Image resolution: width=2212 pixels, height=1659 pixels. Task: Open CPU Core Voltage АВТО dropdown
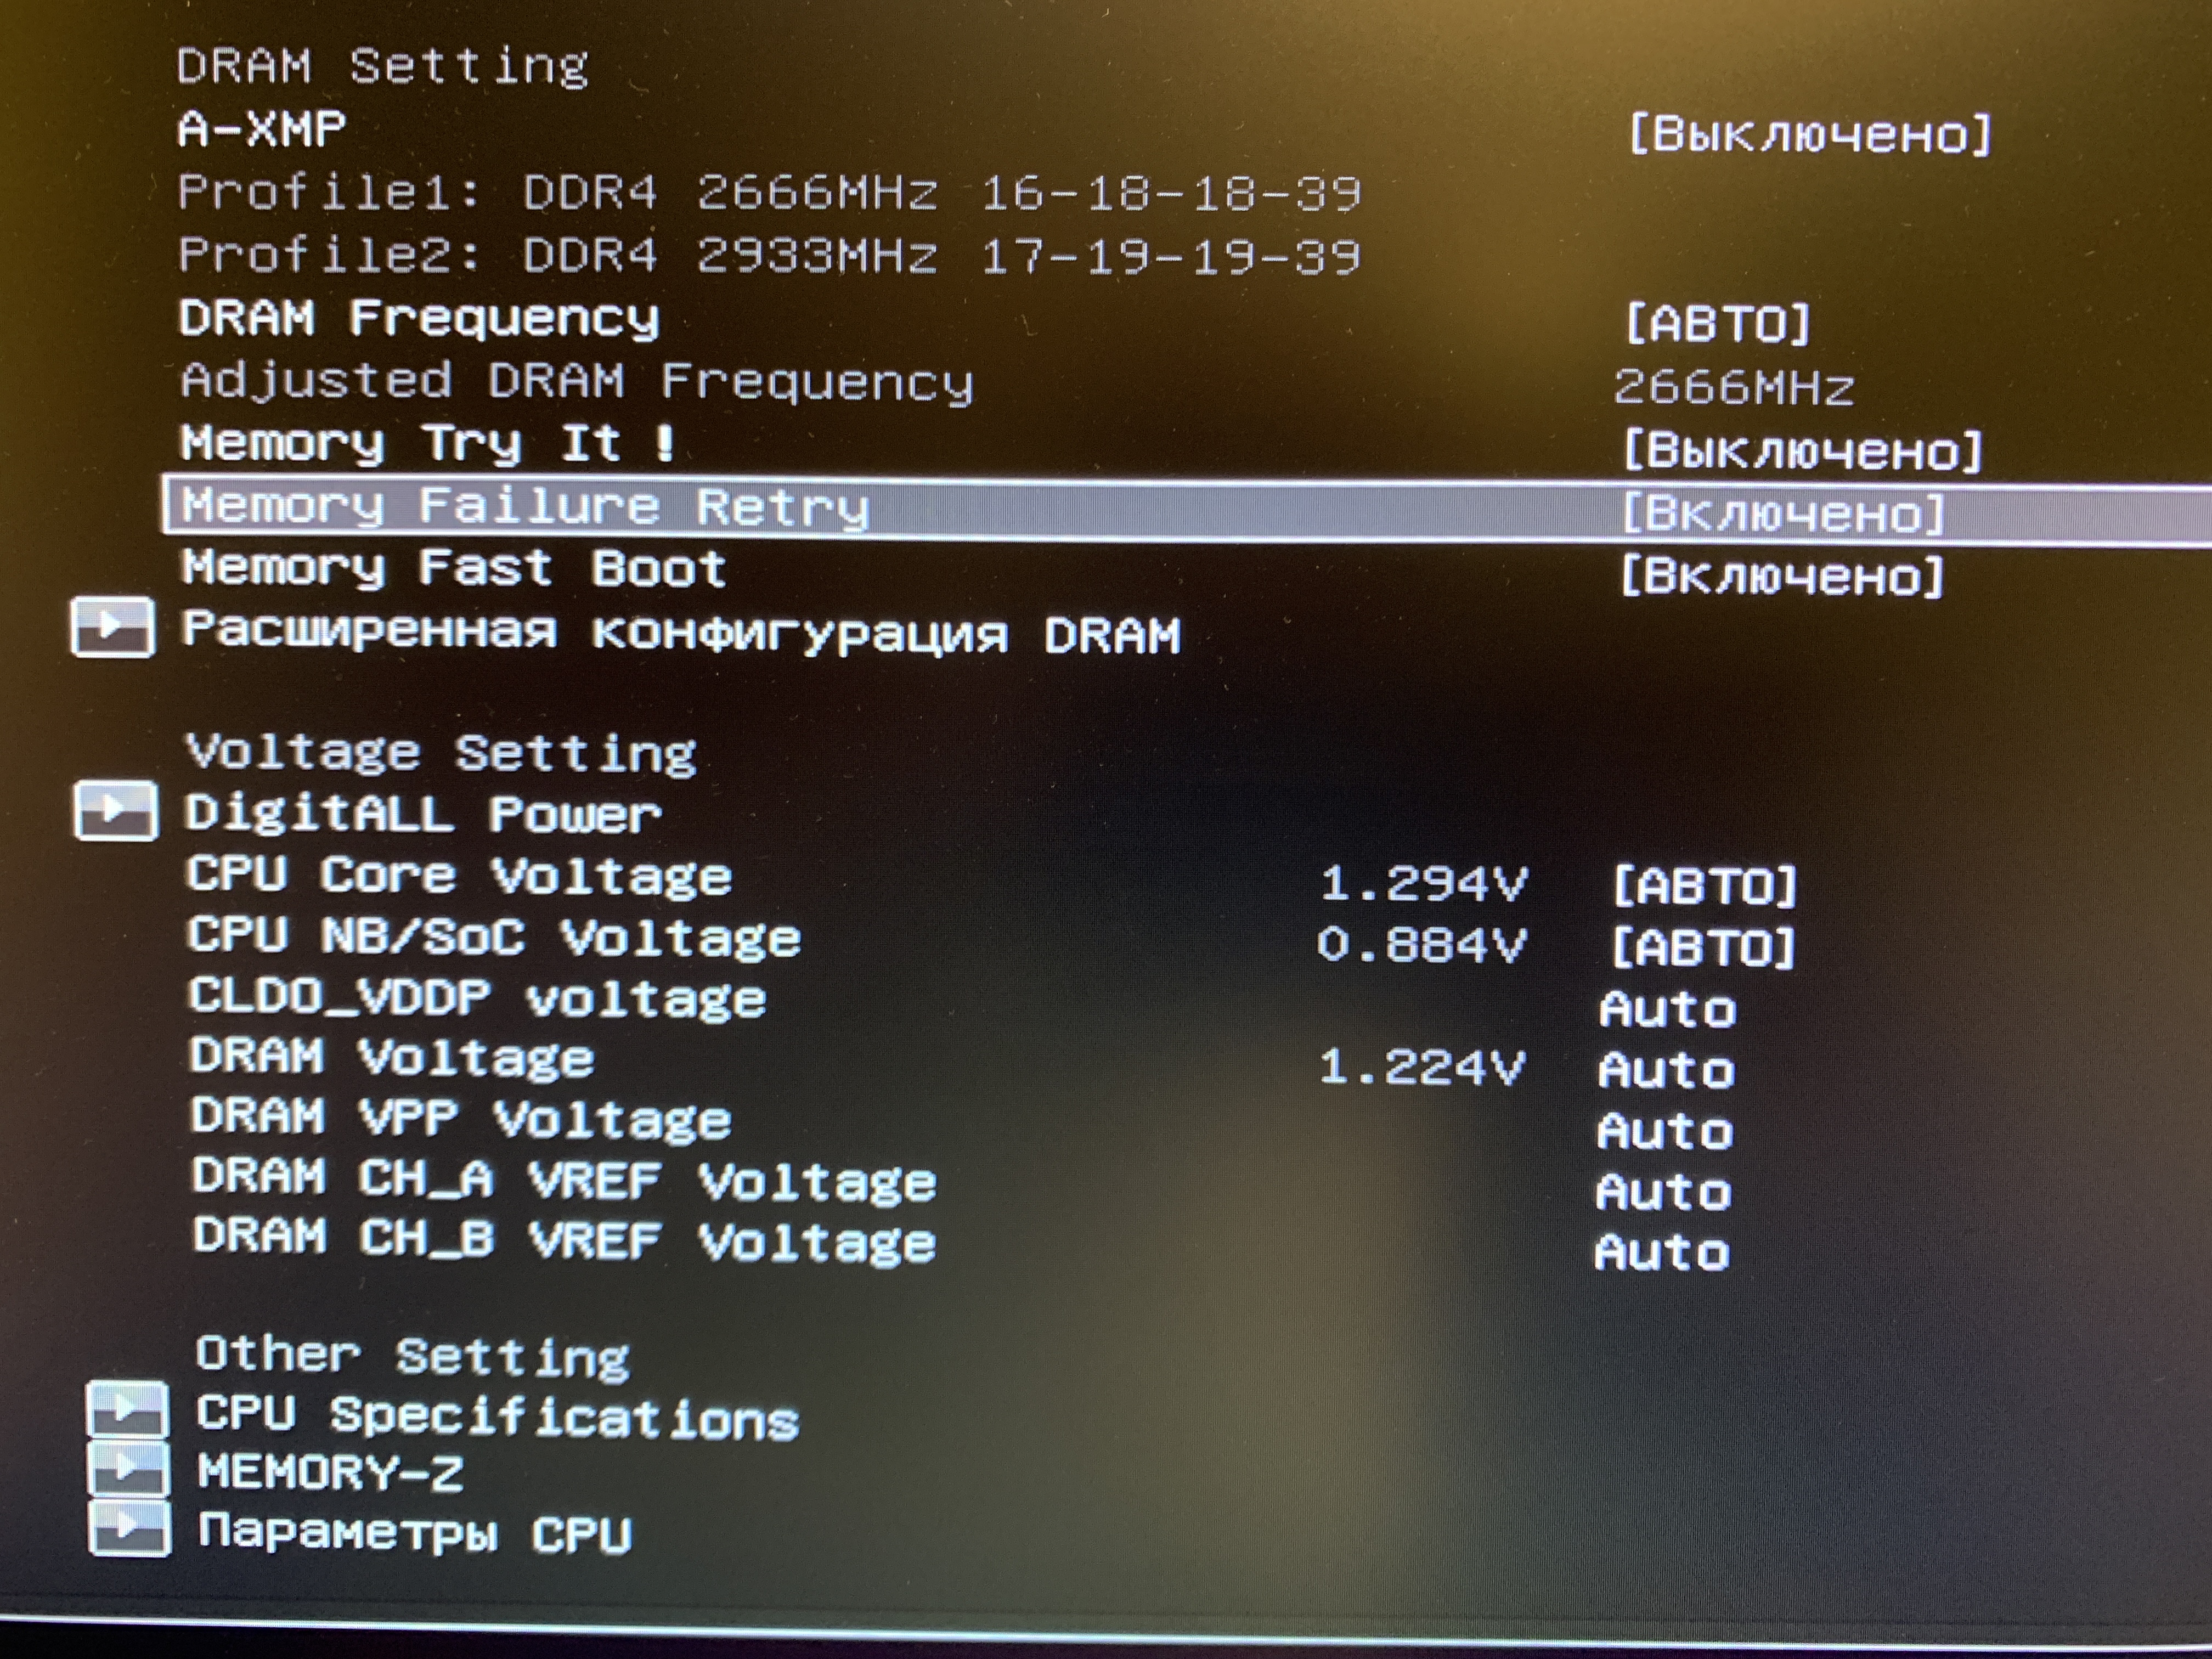pyautogui.click(x=1704, y=886)
